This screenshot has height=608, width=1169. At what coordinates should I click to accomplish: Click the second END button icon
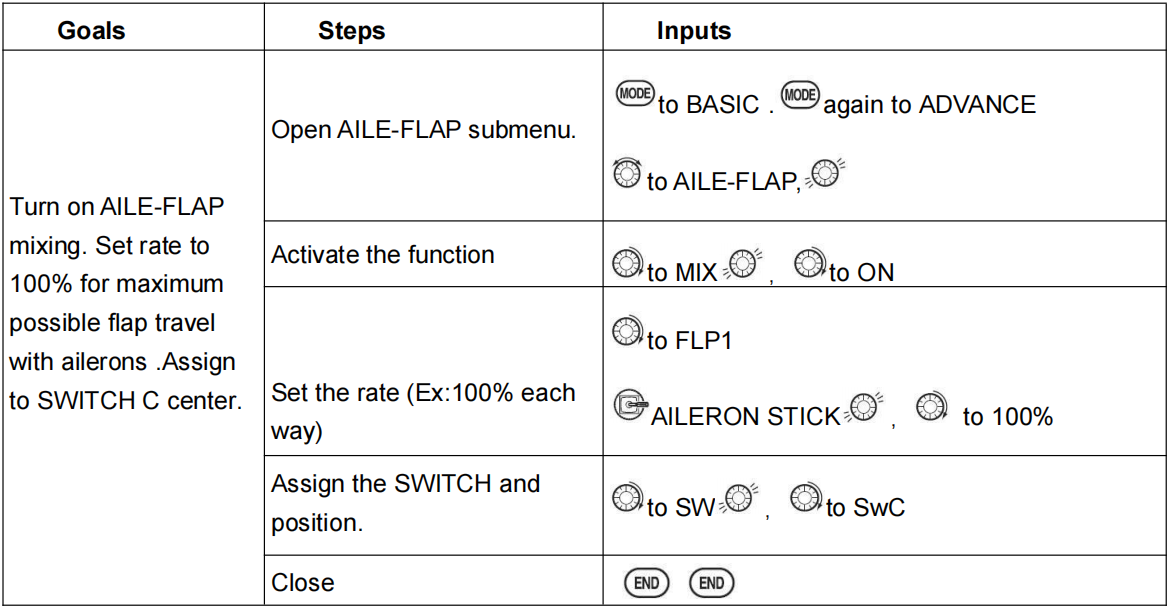711,583
